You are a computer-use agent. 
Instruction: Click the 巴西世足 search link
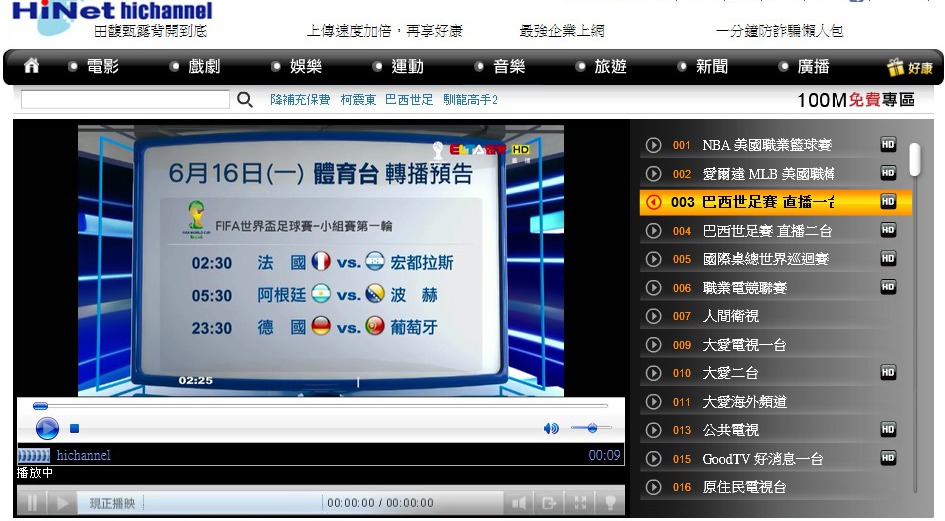(x=409, y=99)
